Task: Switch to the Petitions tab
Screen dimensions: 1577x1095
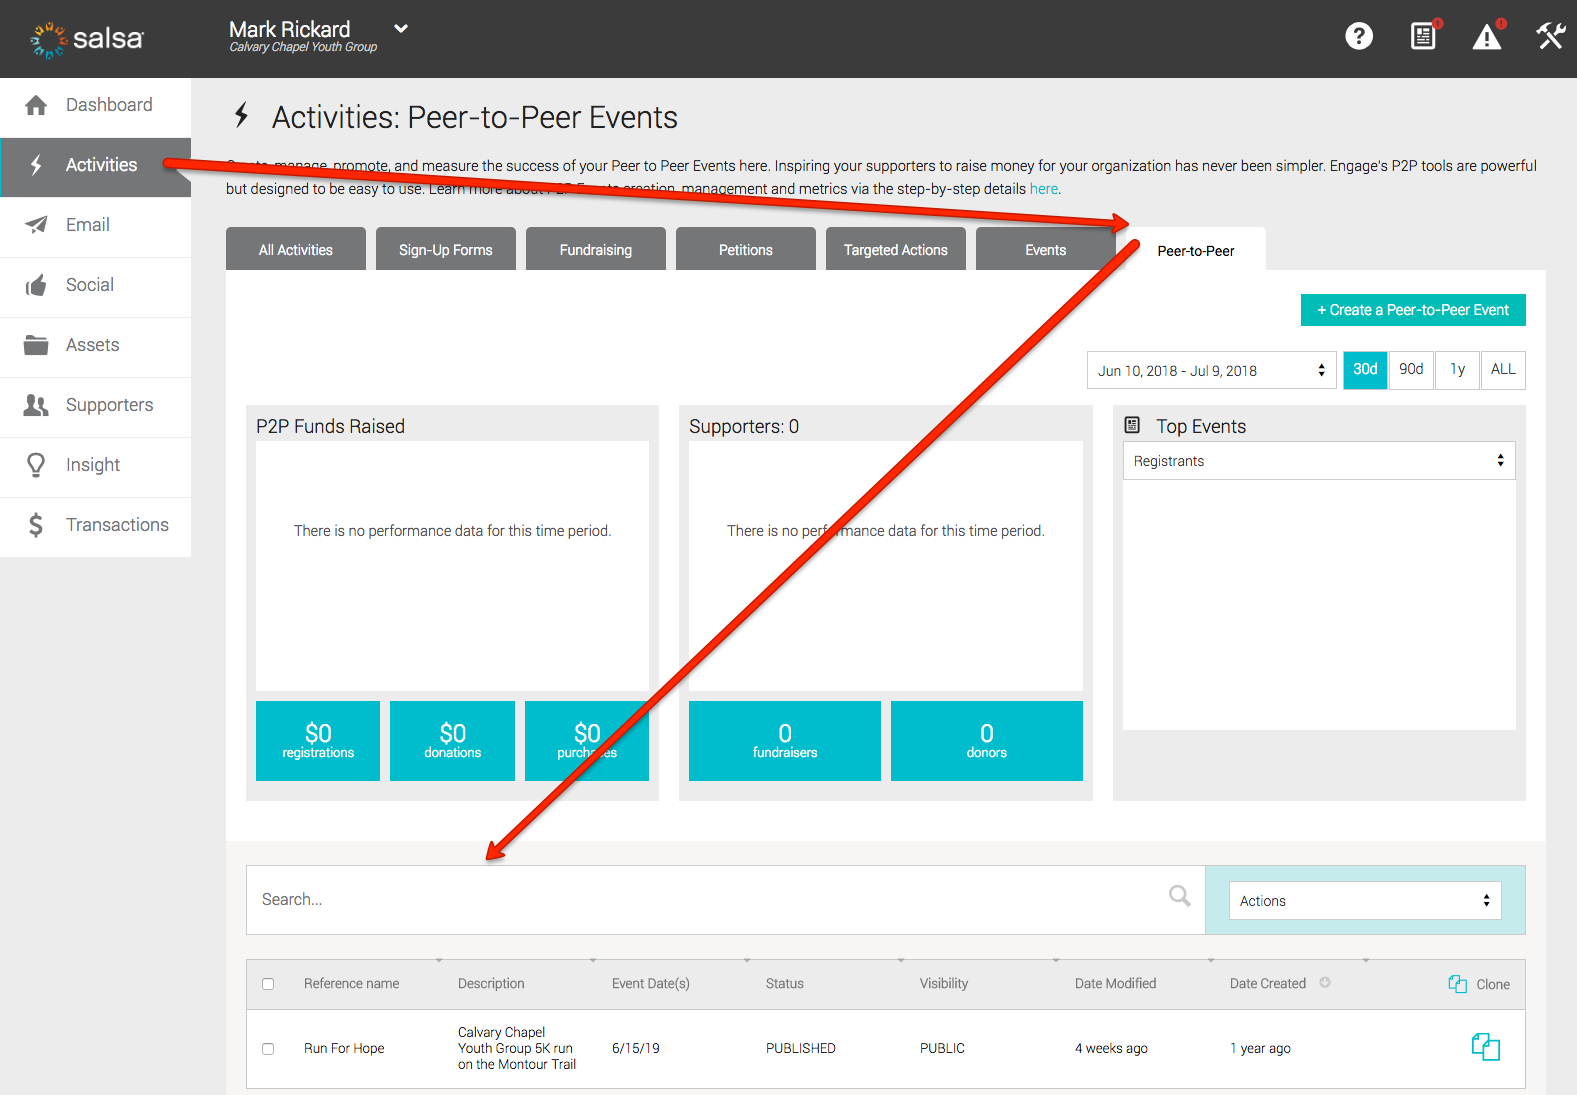Action: 746,249
